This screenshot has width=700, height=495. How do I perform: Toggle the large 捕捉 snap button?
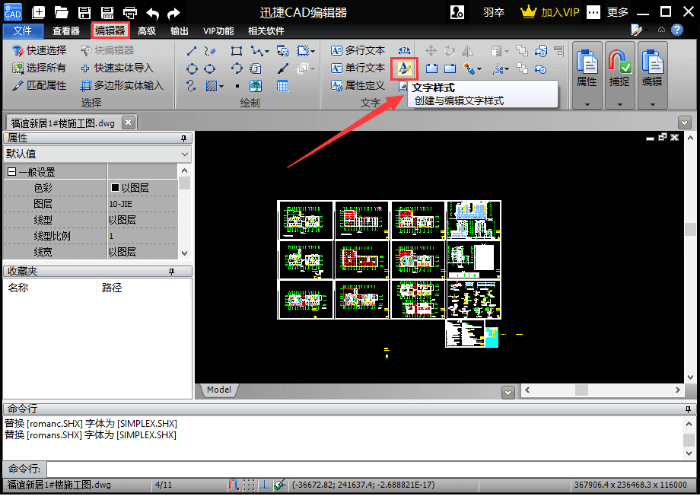click(620, 70)
